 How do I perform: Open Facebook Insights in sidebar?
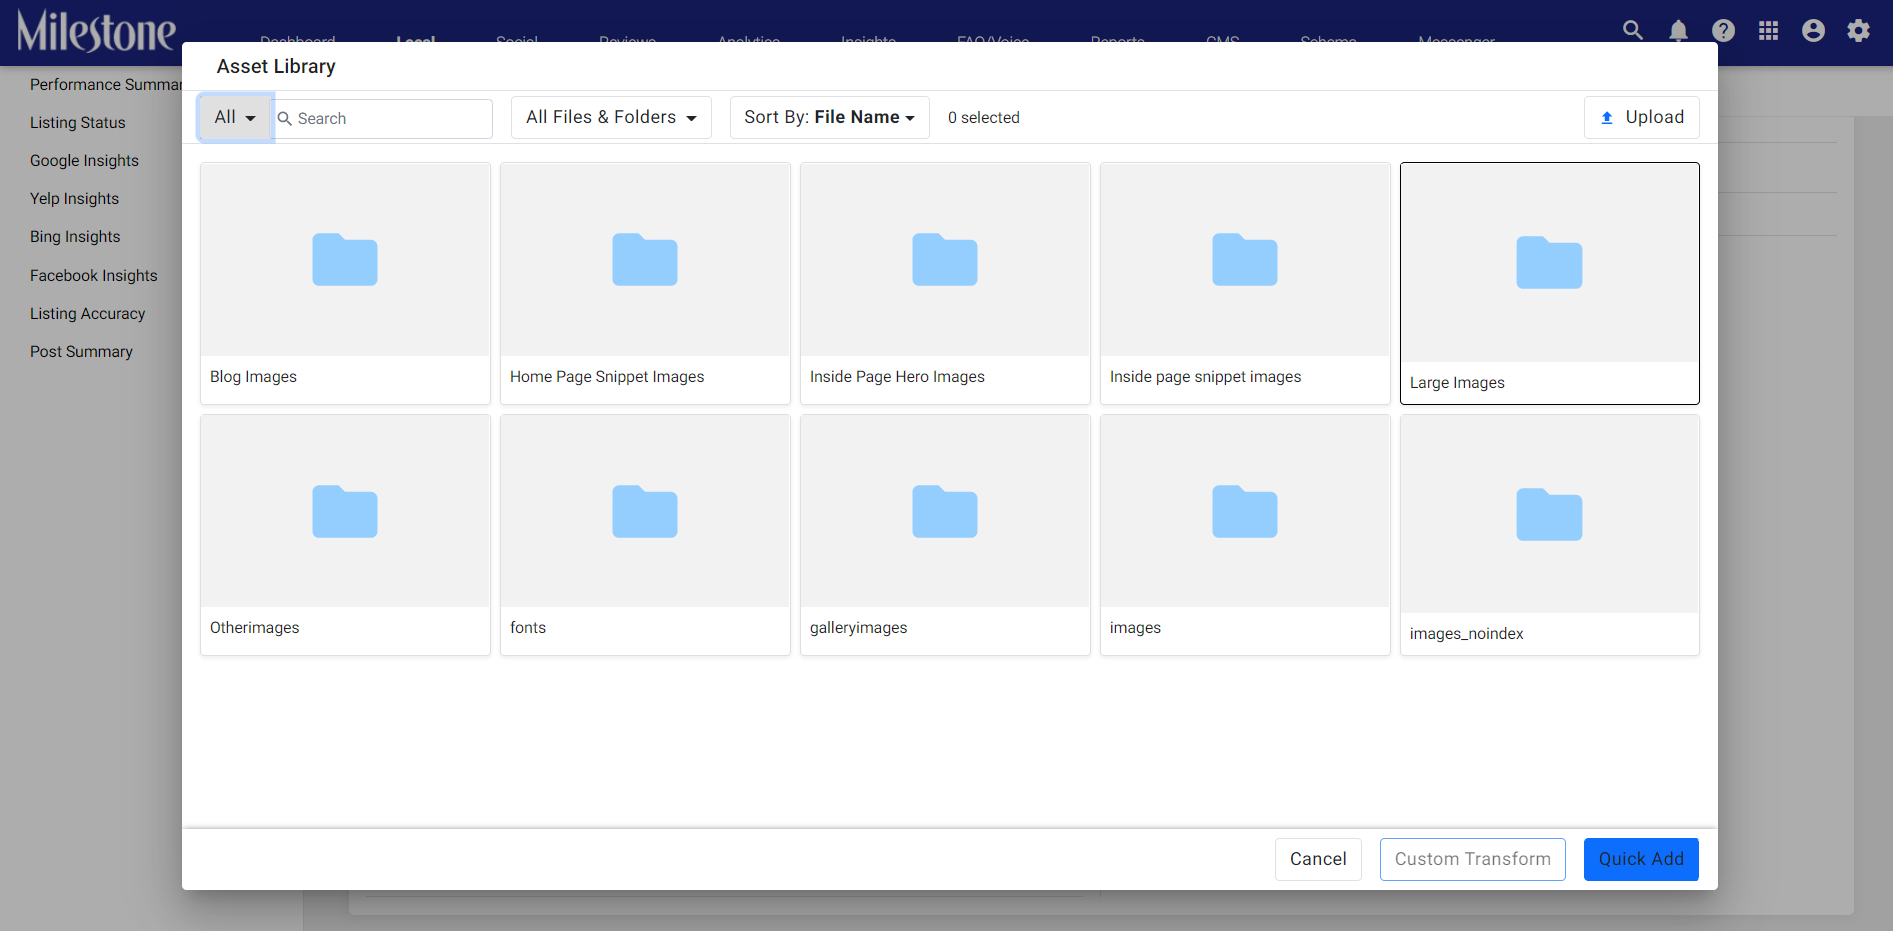point(94,276)
